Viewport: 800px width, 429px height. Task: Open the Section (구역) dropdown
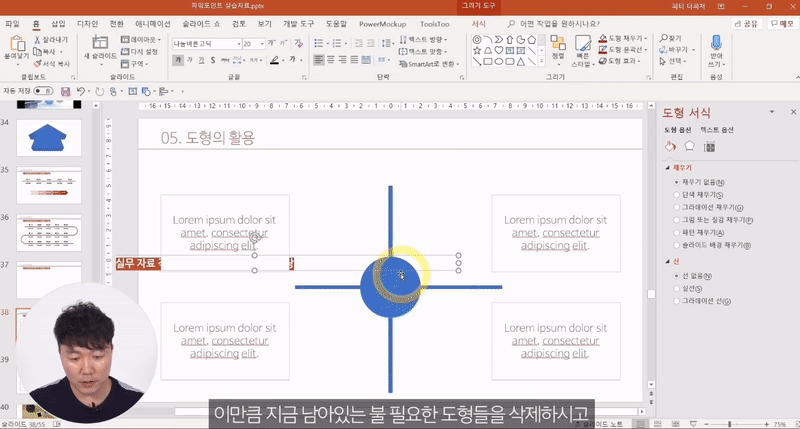135,64
